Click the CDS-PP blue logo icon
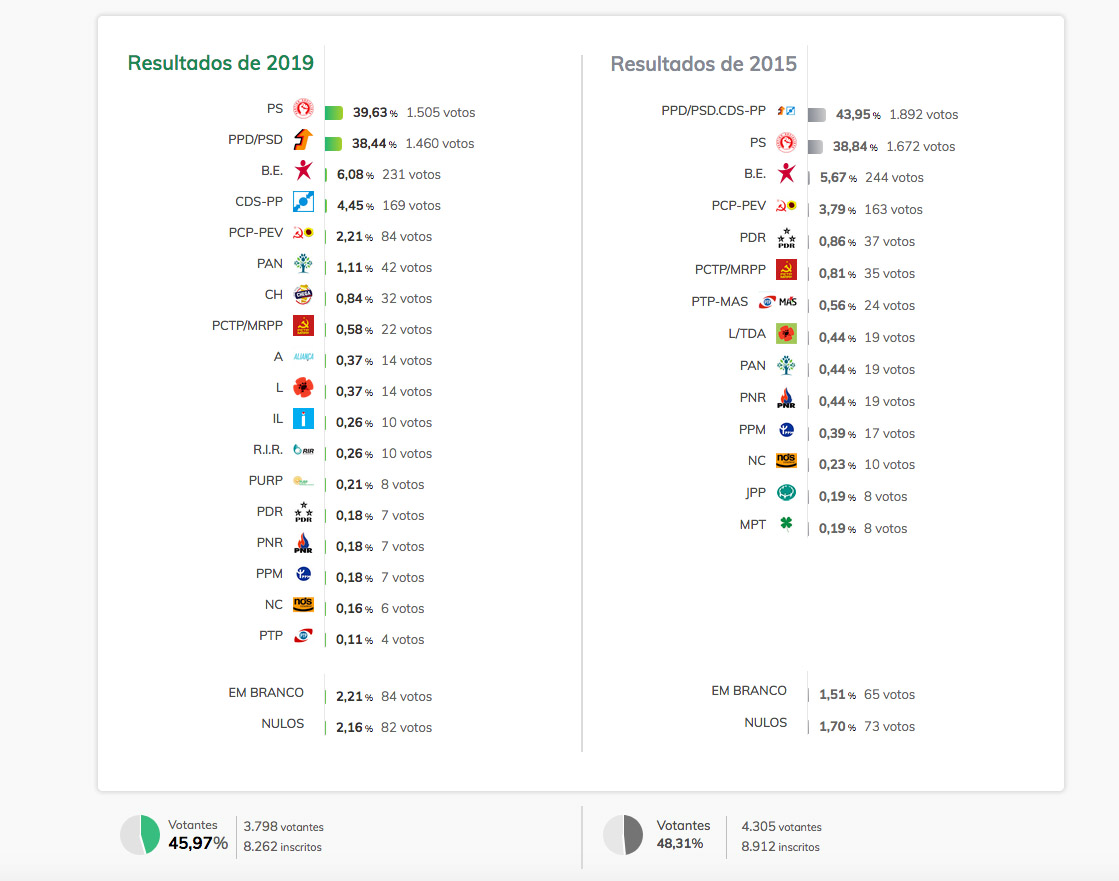 (303, 201)
